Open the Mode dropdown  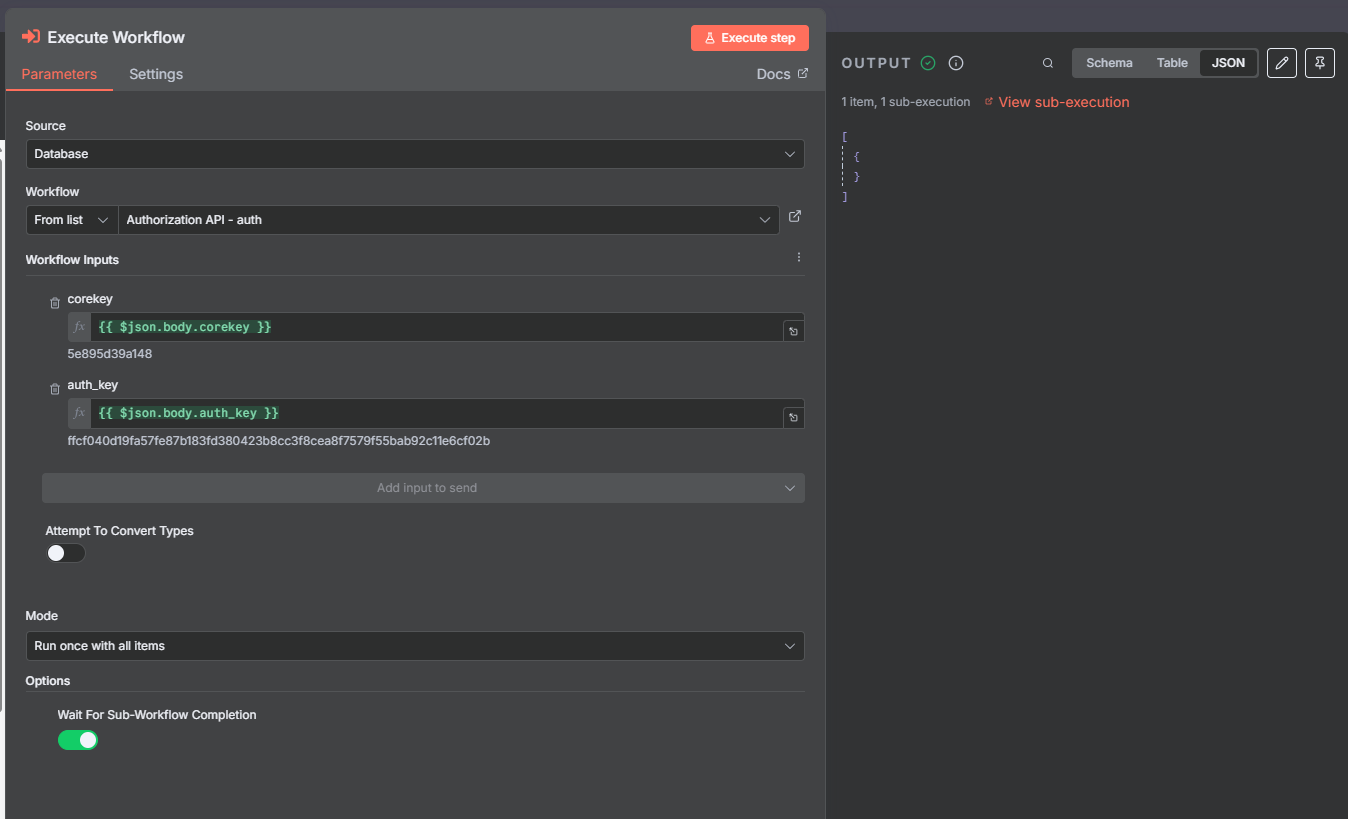point(414,646)
